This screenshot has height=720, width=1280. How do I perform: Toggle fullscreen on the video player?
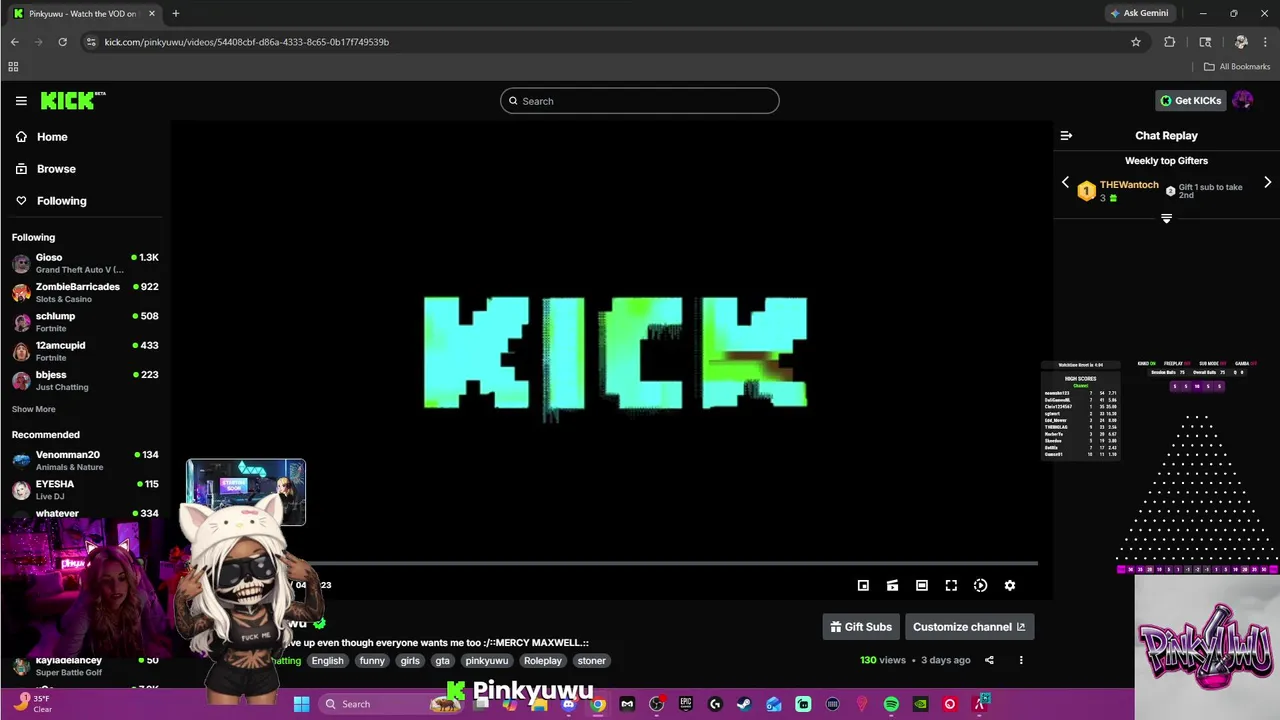[x=951, y=586]
